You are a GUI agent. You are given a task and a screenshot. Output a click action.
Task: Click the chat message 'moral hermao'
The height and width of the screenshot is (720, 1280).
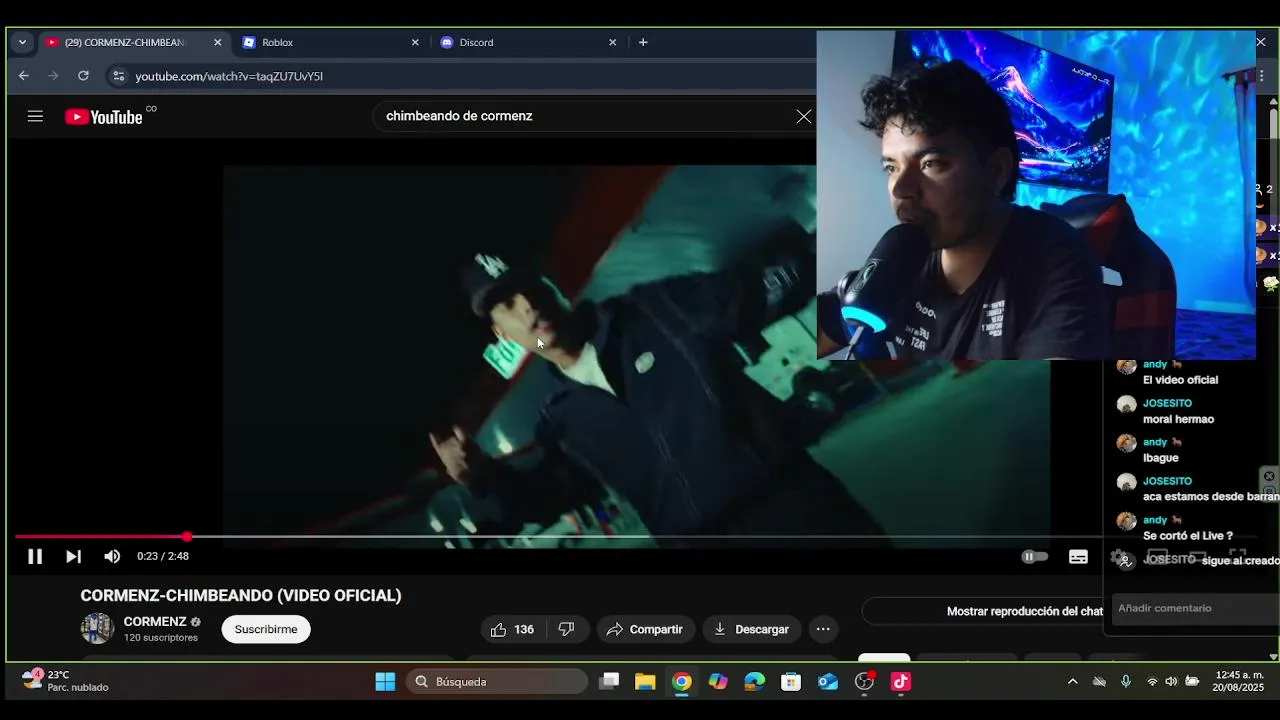pos(1178,419)
